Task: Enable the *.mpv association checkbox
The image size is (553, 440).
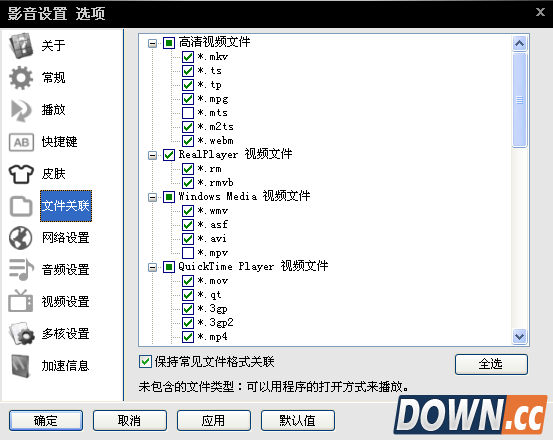Action: point(188,253)
